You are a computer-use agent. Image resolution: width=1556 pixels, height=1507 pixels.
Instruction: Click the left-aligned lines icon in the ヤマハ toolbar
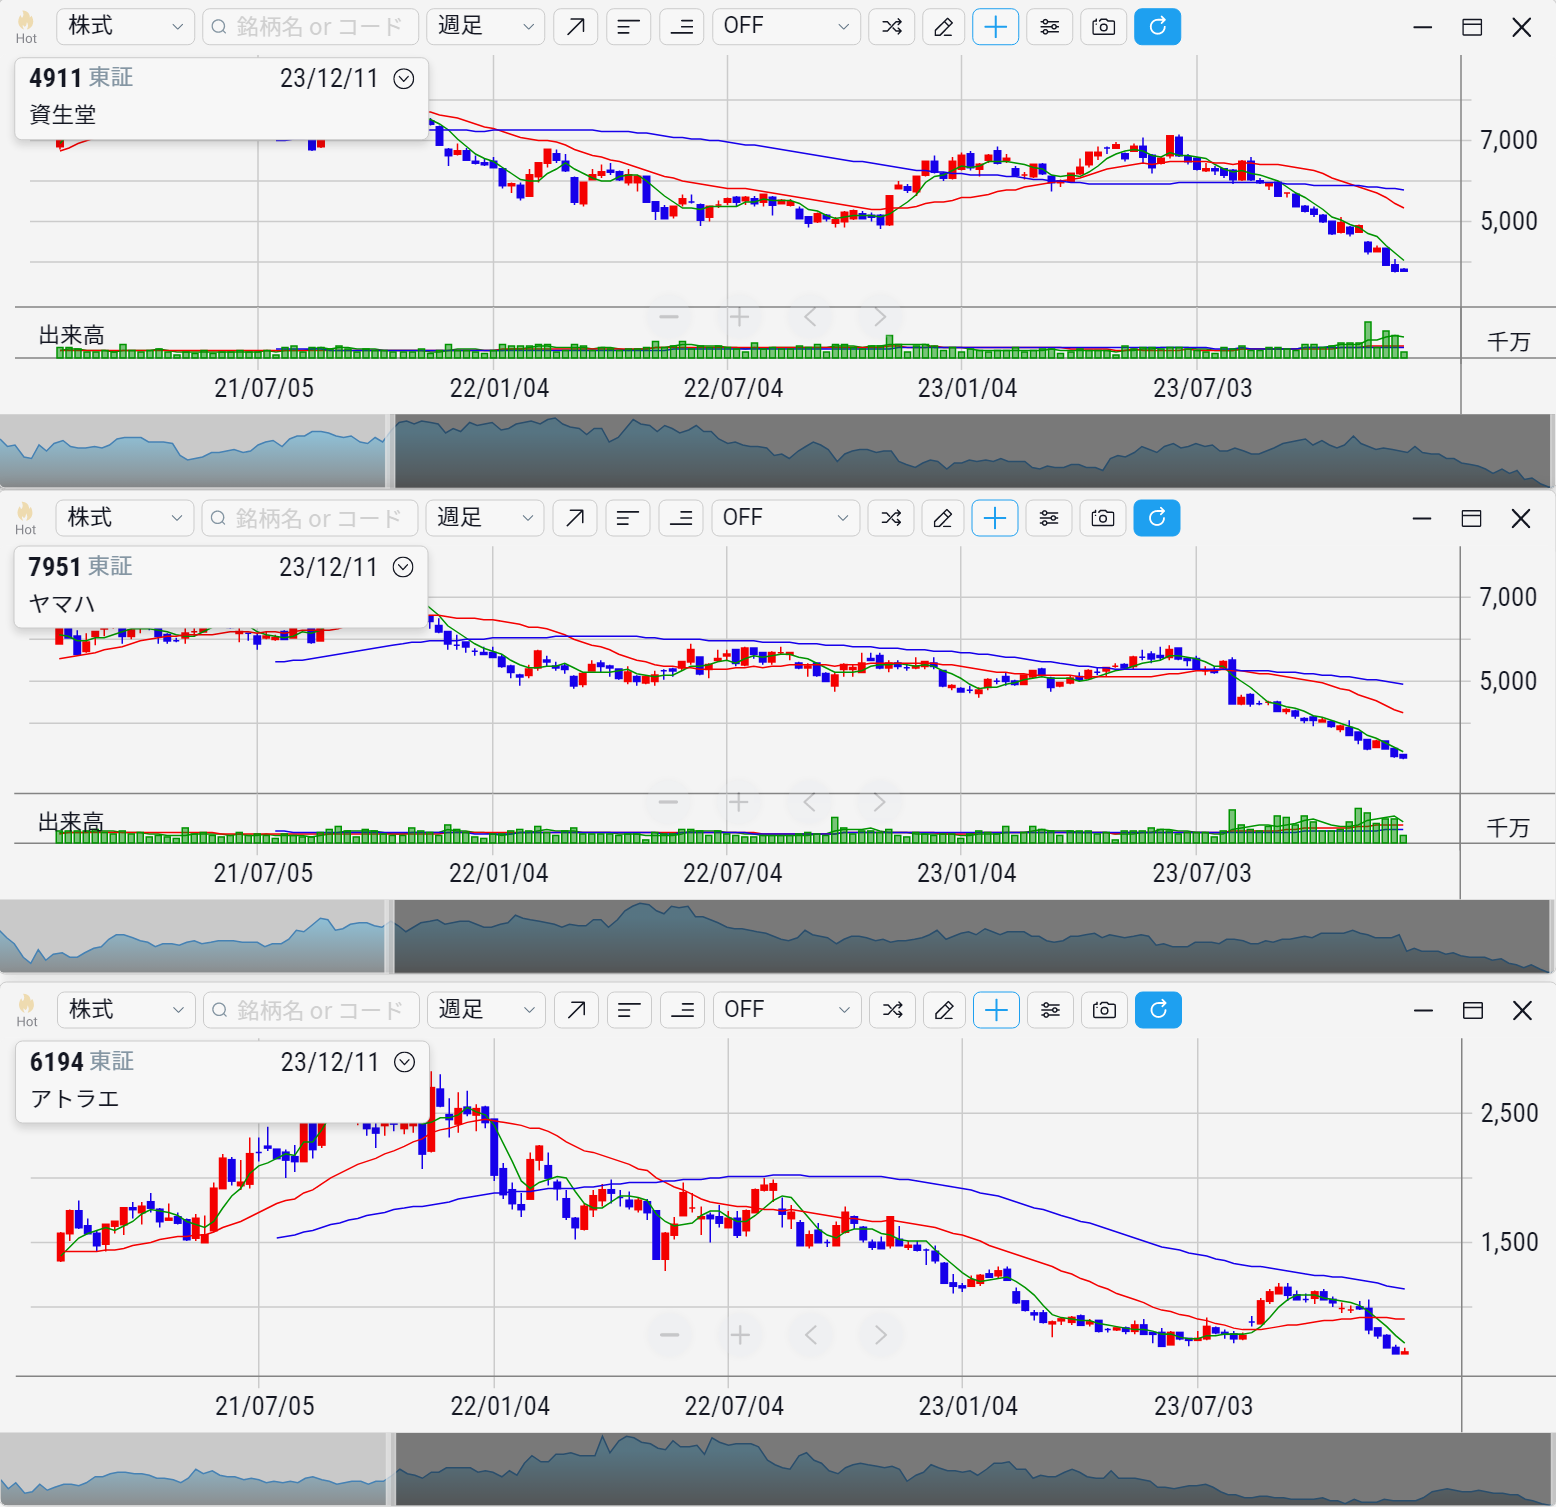coord(627,518)
